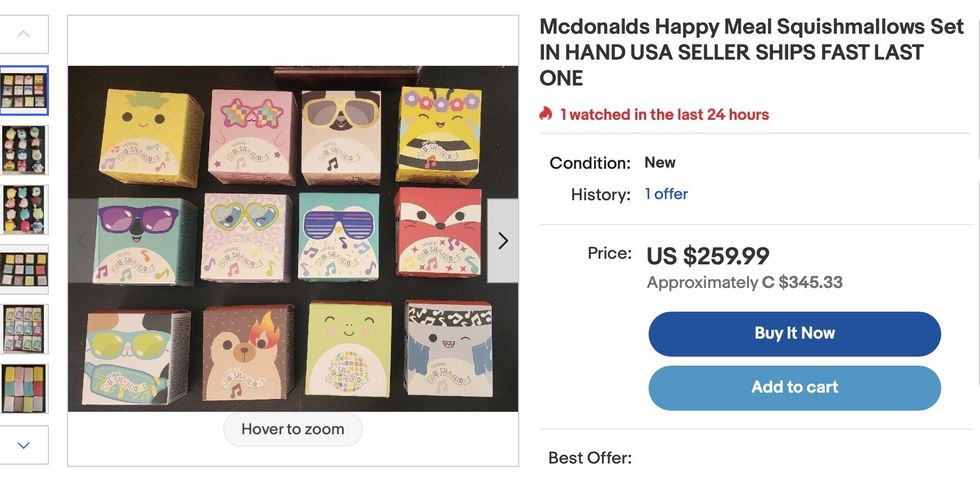
Task: Add the Squishmallows set to cart
Action: (x=794, y=388)
